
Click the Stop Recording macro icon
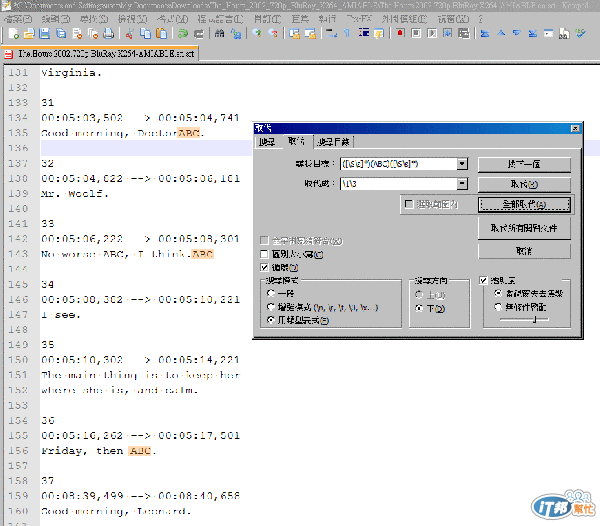[x=416, y=34]
